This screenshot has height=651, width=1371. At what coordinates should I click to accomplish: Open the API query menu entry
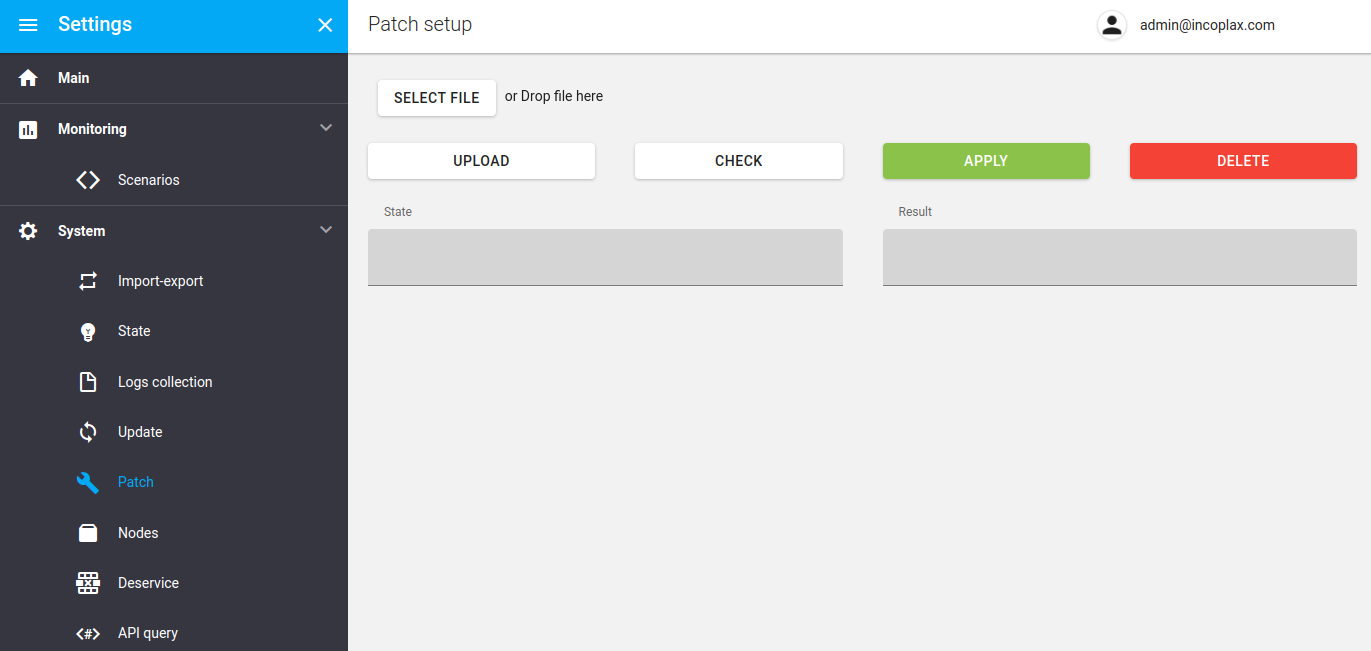pyautogui.click(x=174, y=633)
